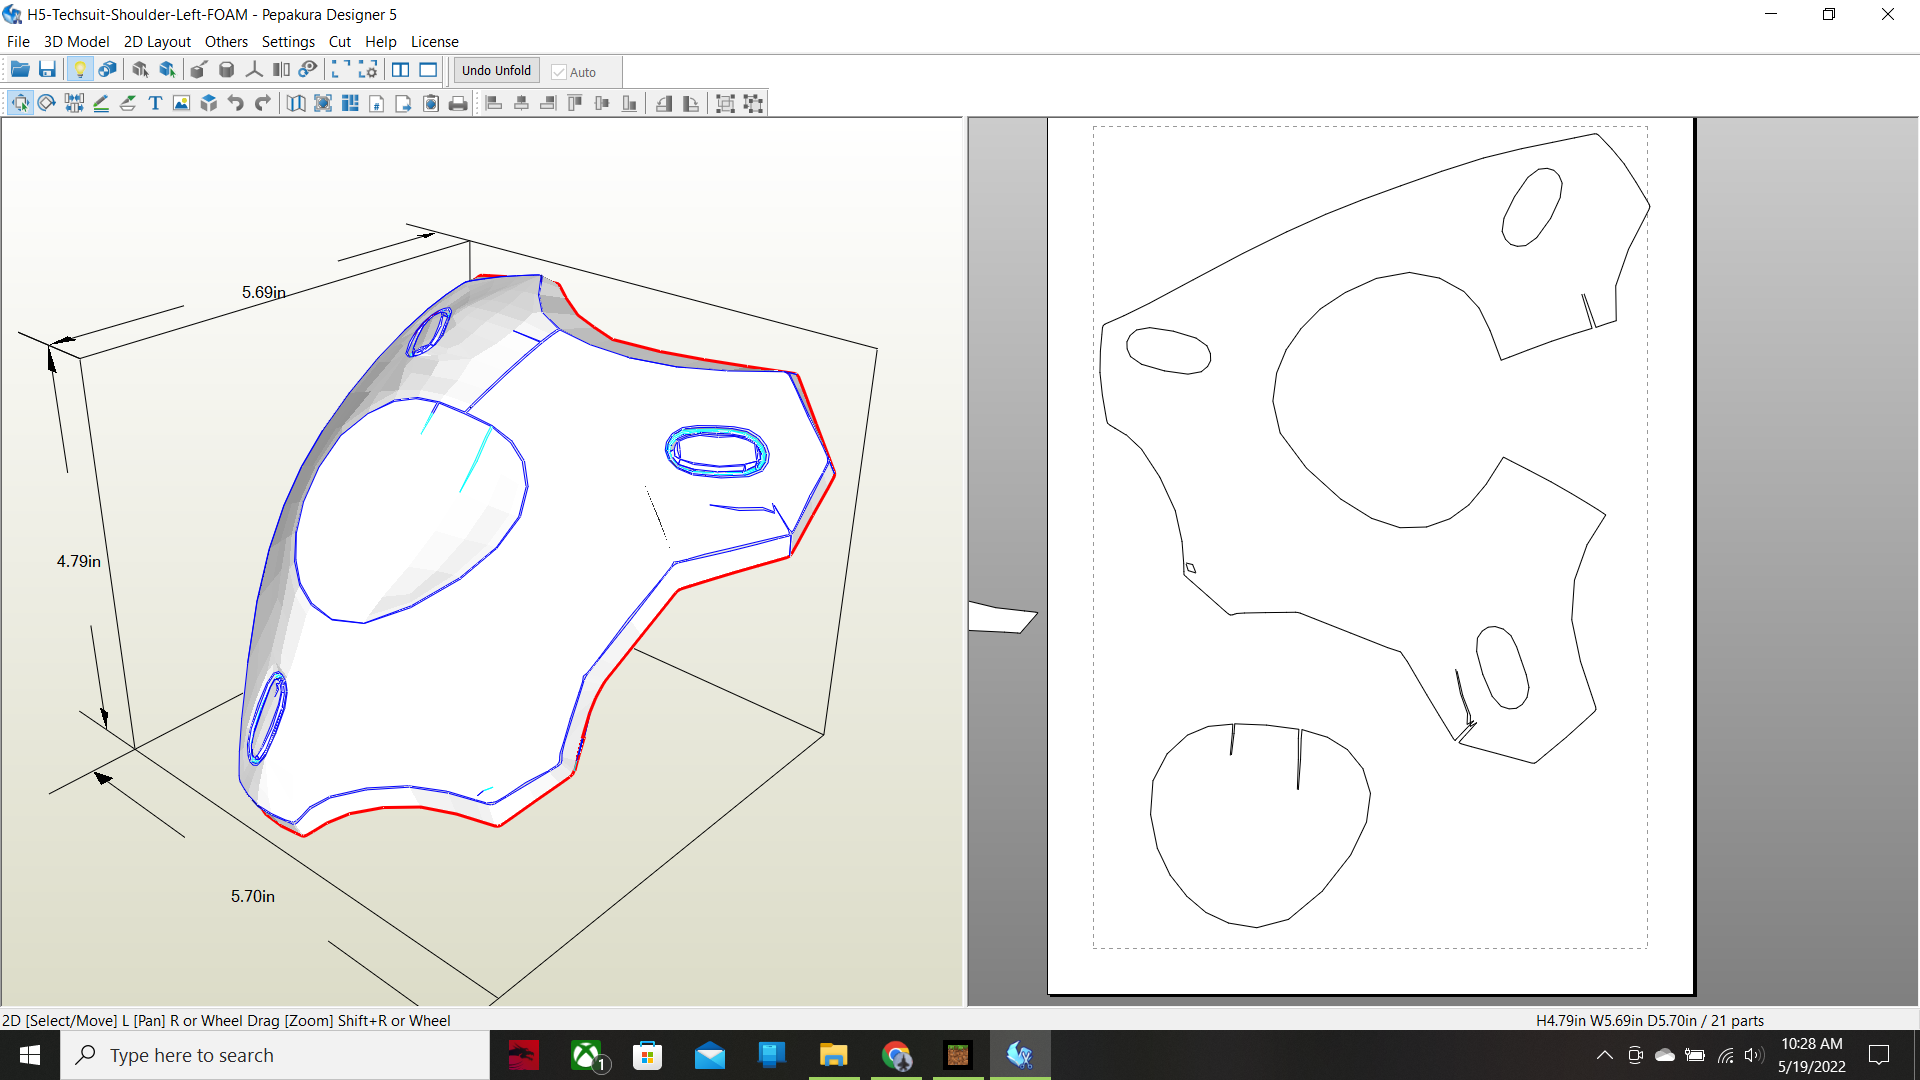Open the 3D Model menu
The image size is (1920, 1080).
point(76,42)
